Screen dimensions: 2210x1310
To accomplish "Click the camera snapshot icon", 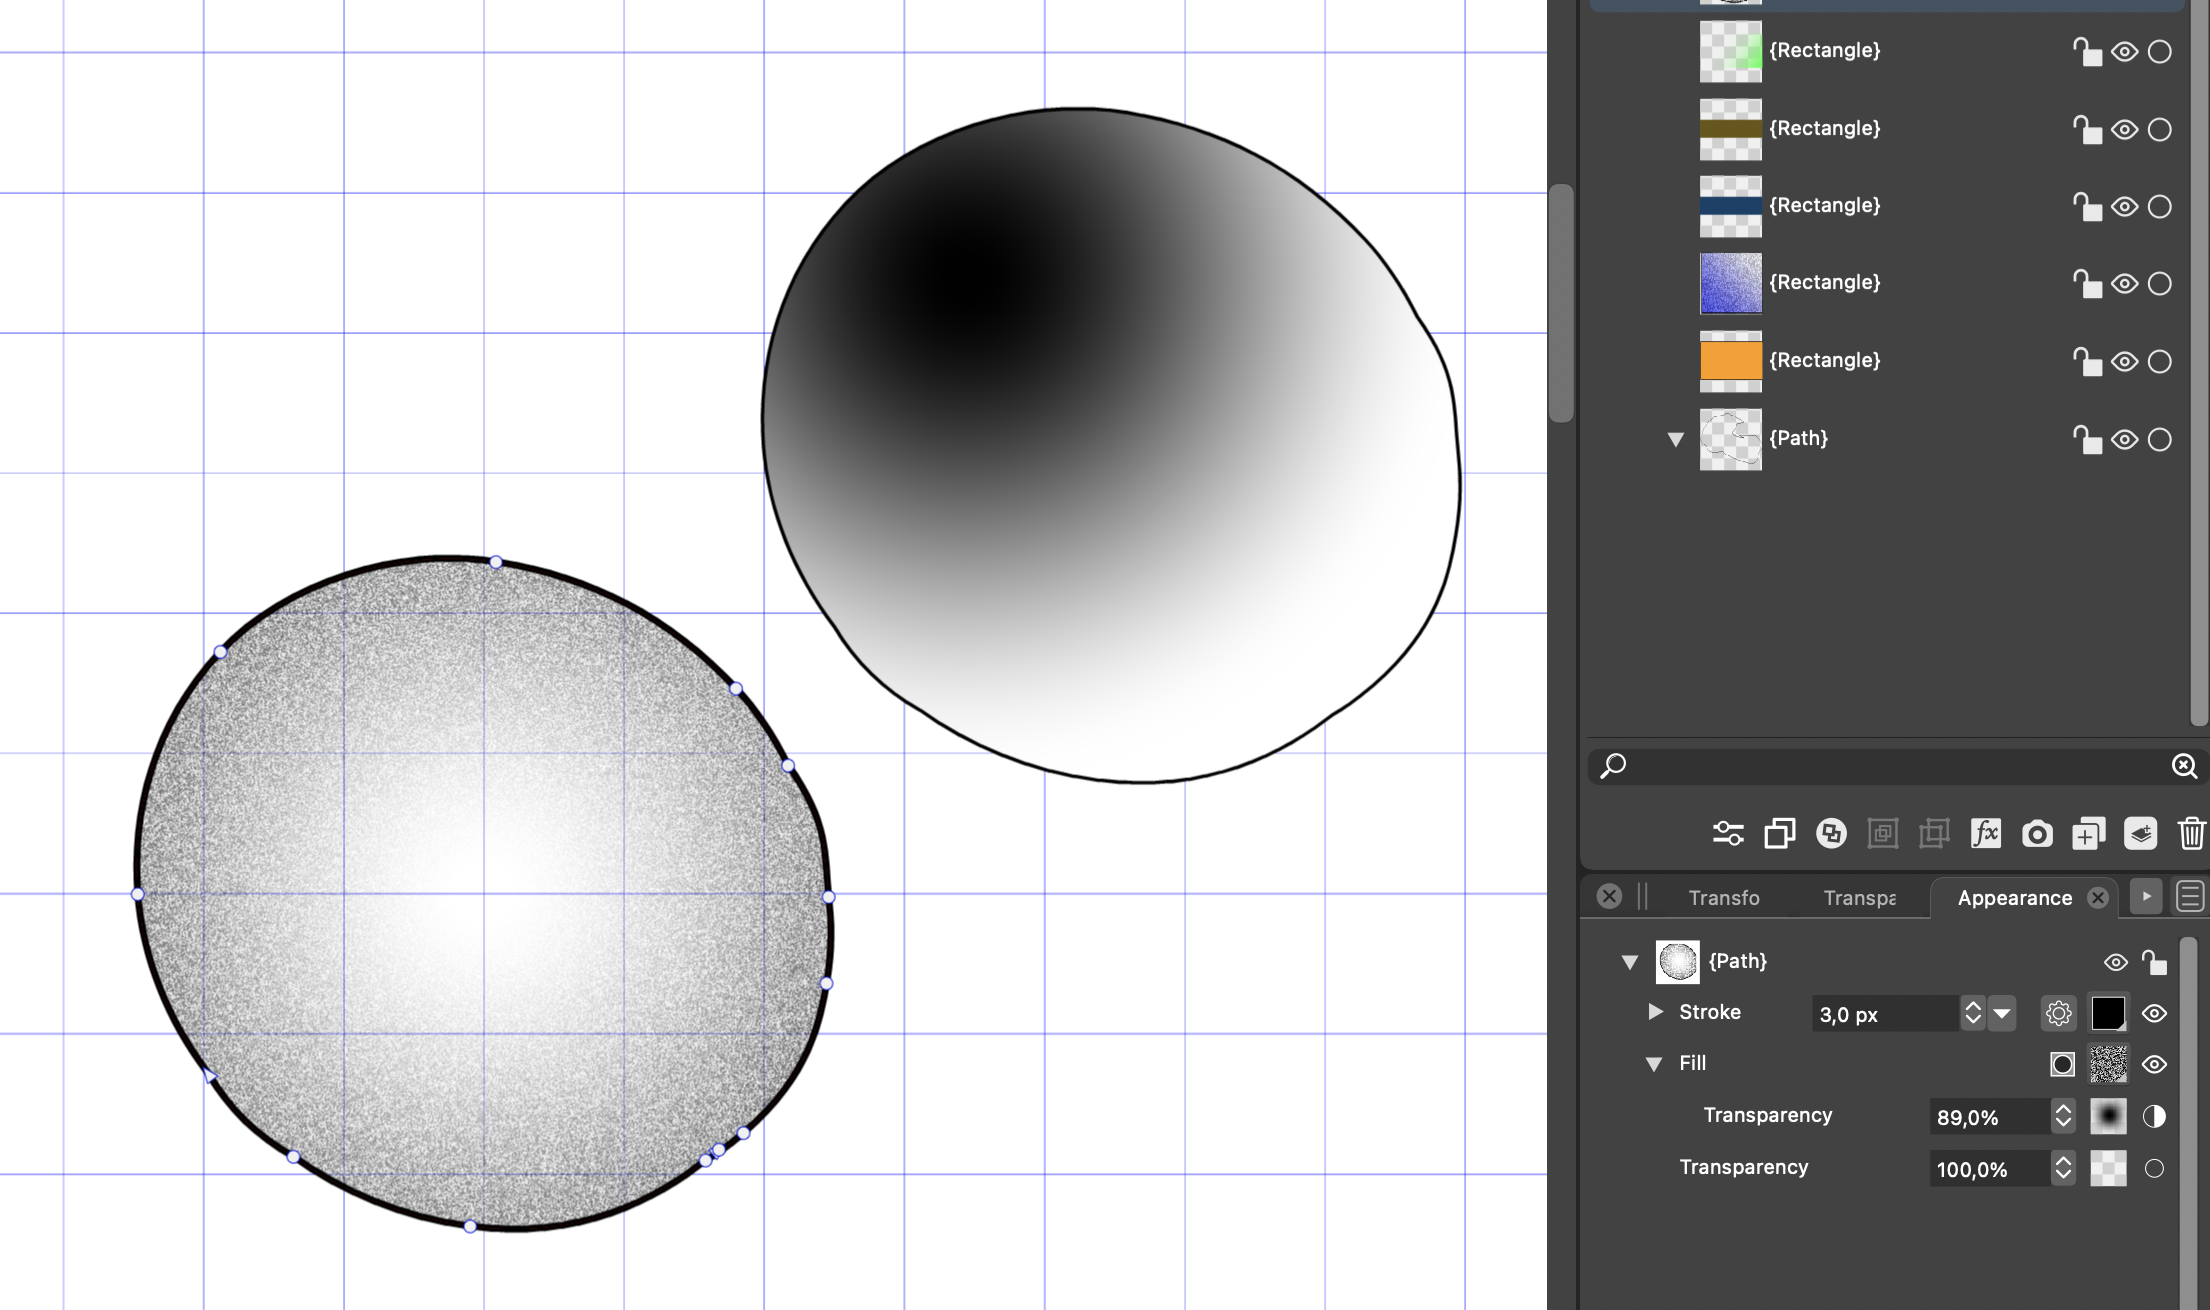I will 2037,833.
